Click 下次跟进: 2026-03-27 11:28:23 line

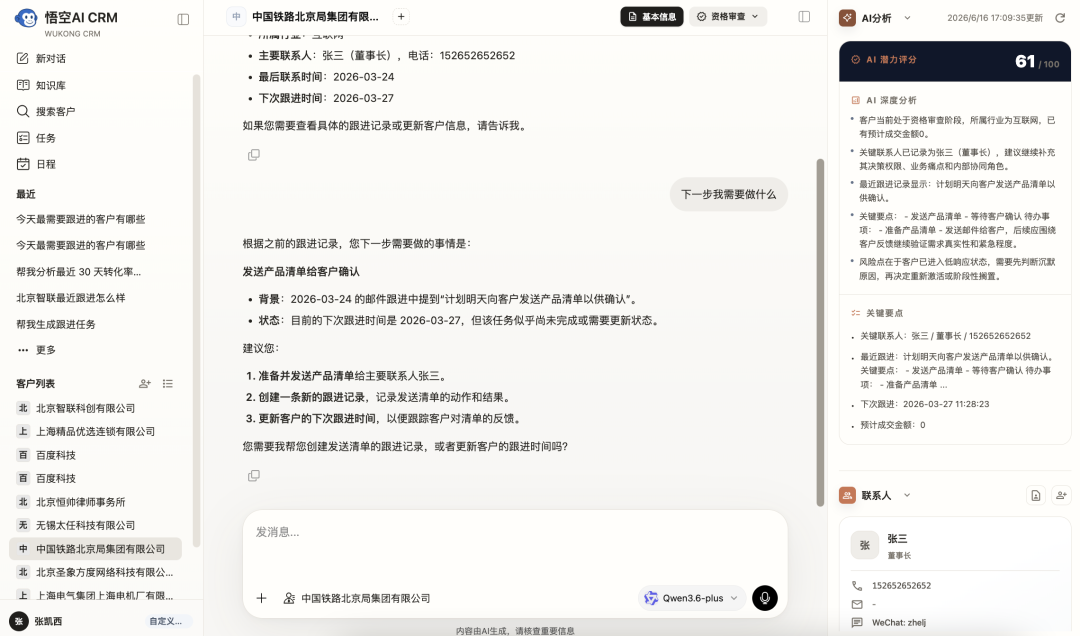point(924,404)
